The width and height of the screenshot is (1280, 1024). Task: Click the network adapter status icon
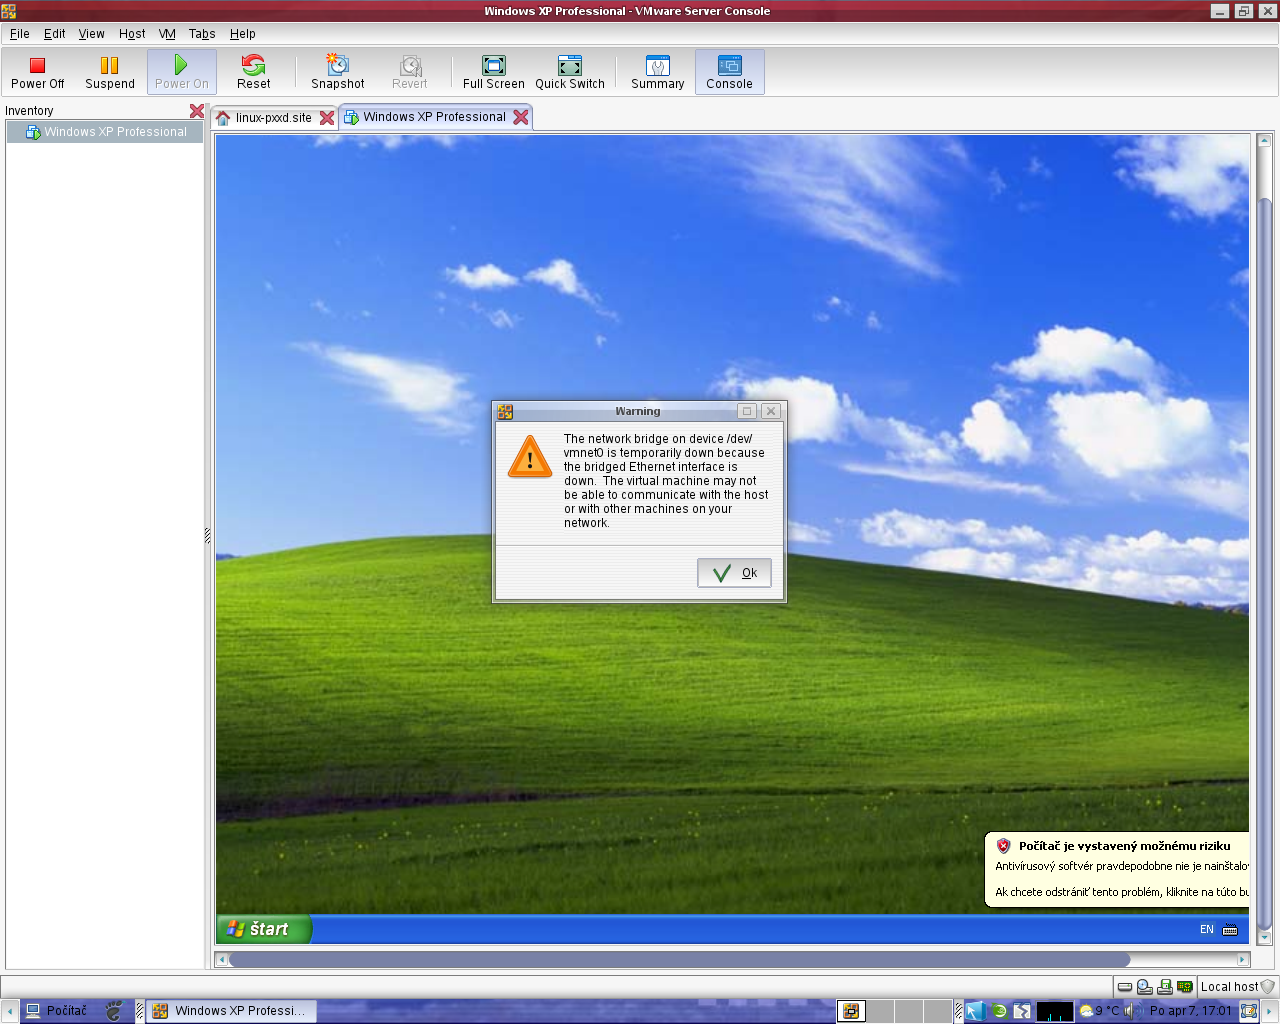point(1185,987)
